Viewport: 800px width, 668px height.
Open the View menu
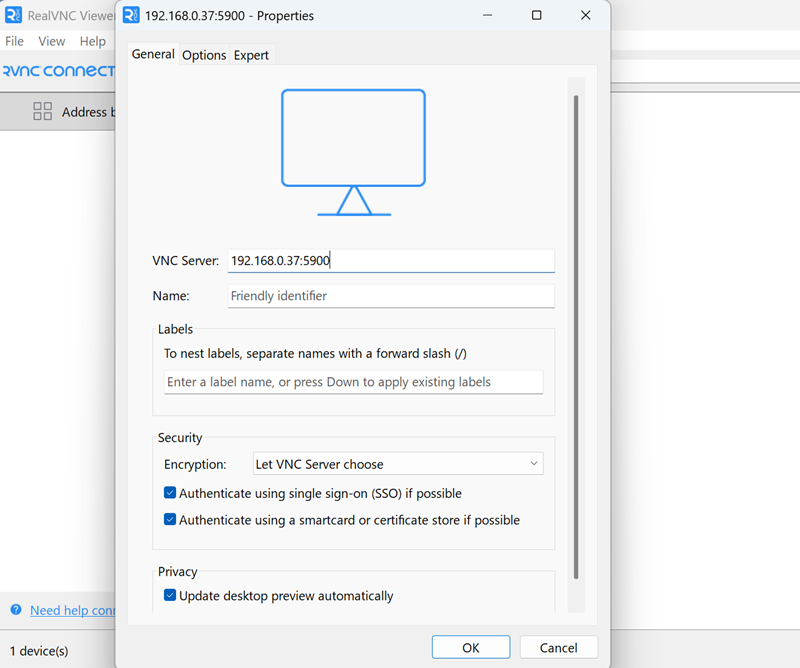coord(51,41)
